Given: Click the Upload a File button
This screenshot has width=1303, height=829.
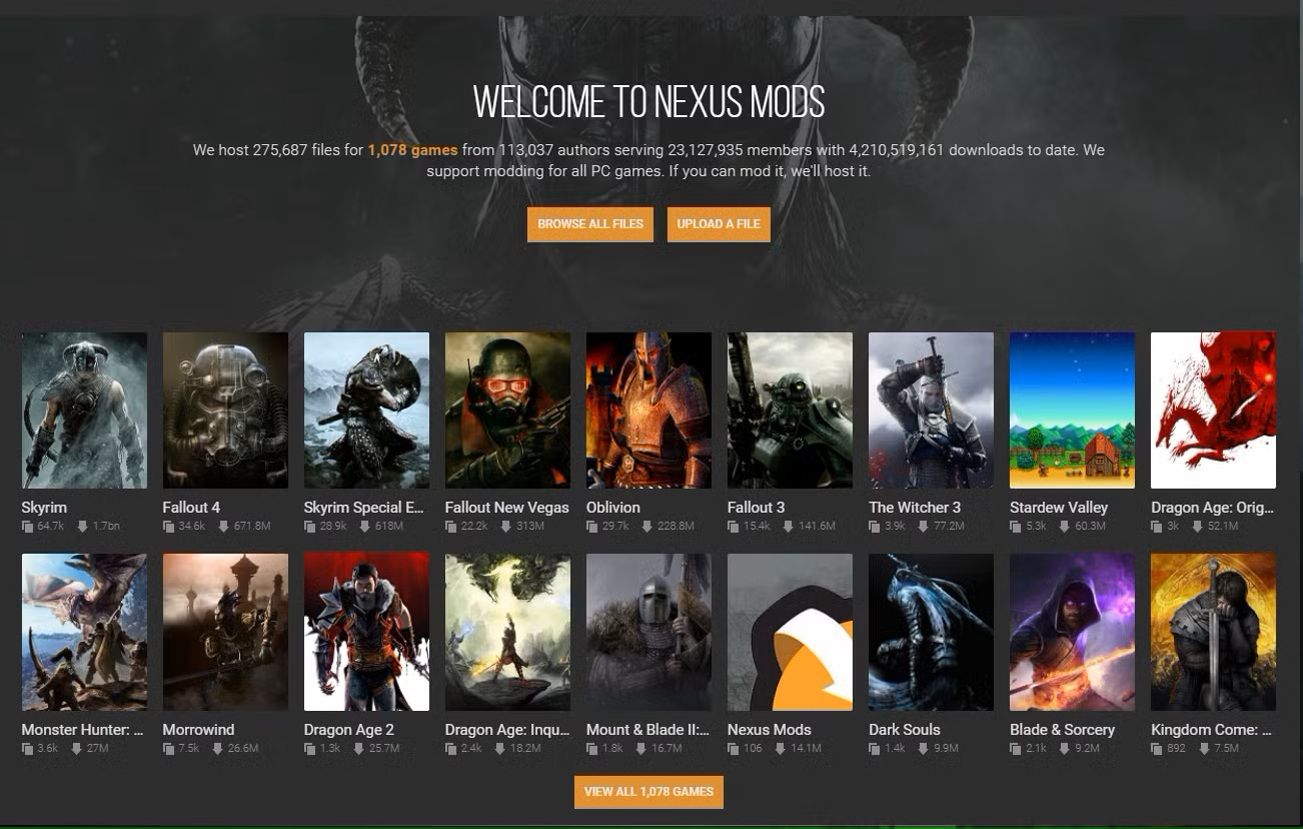Looking at the screenshot, I should 718,224.
